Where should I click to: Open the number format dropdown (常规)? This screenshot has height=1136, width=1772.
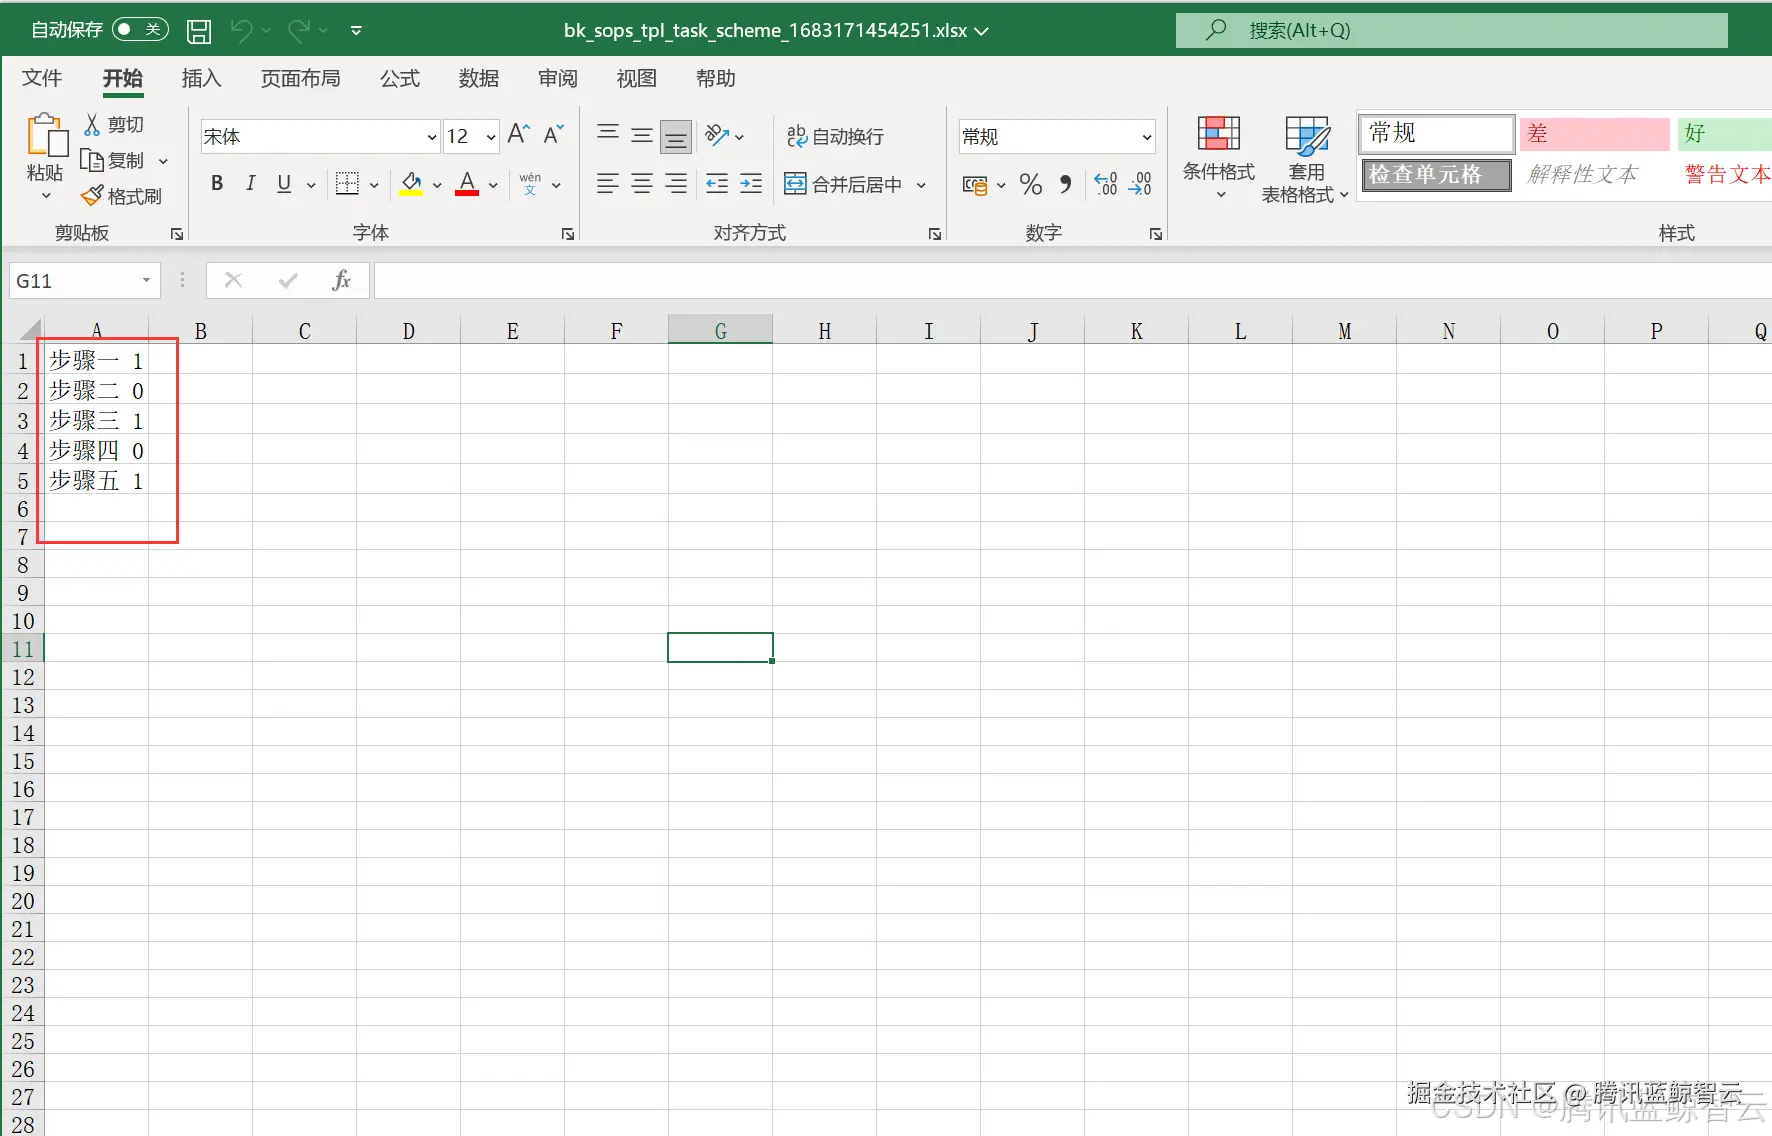[x=1147, y=137]
